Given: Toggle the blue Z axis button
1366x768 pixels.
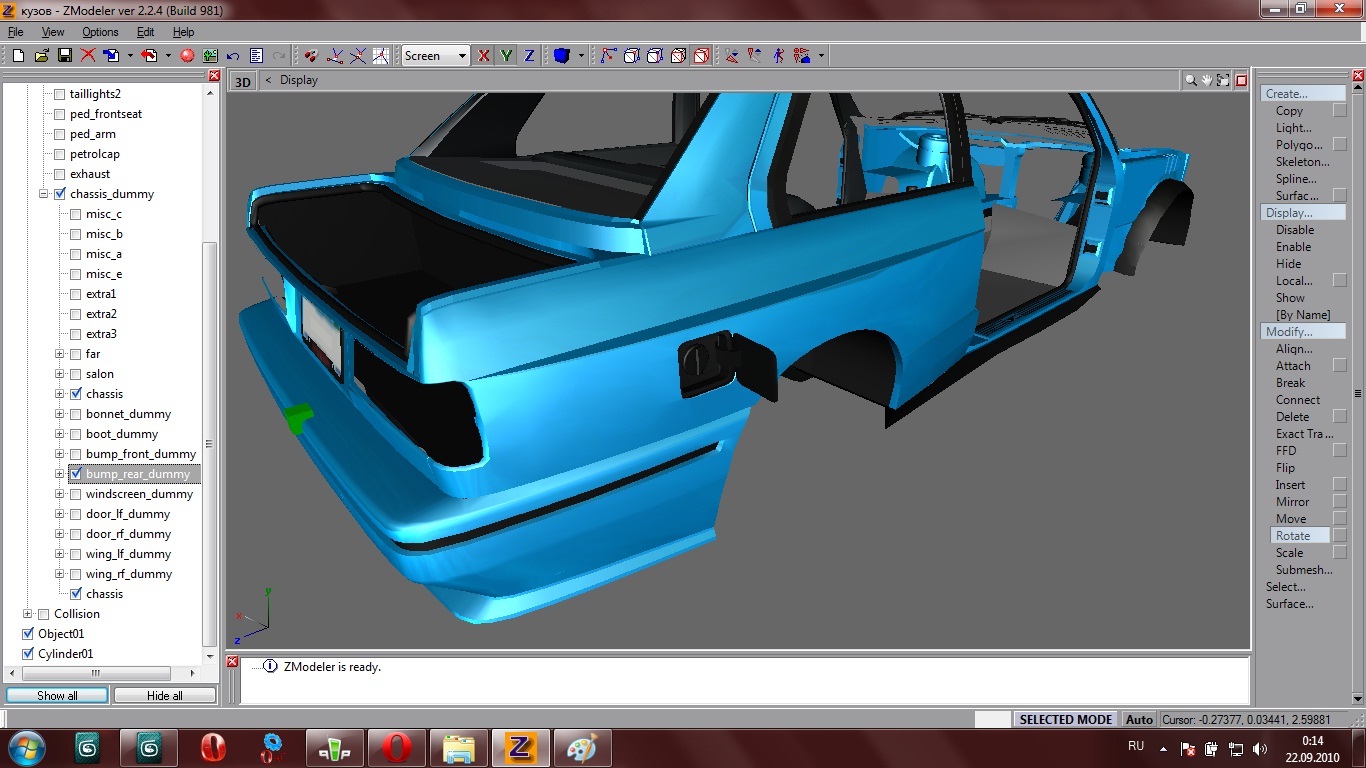Looking at the screenshot, I should tap(529, 56).
